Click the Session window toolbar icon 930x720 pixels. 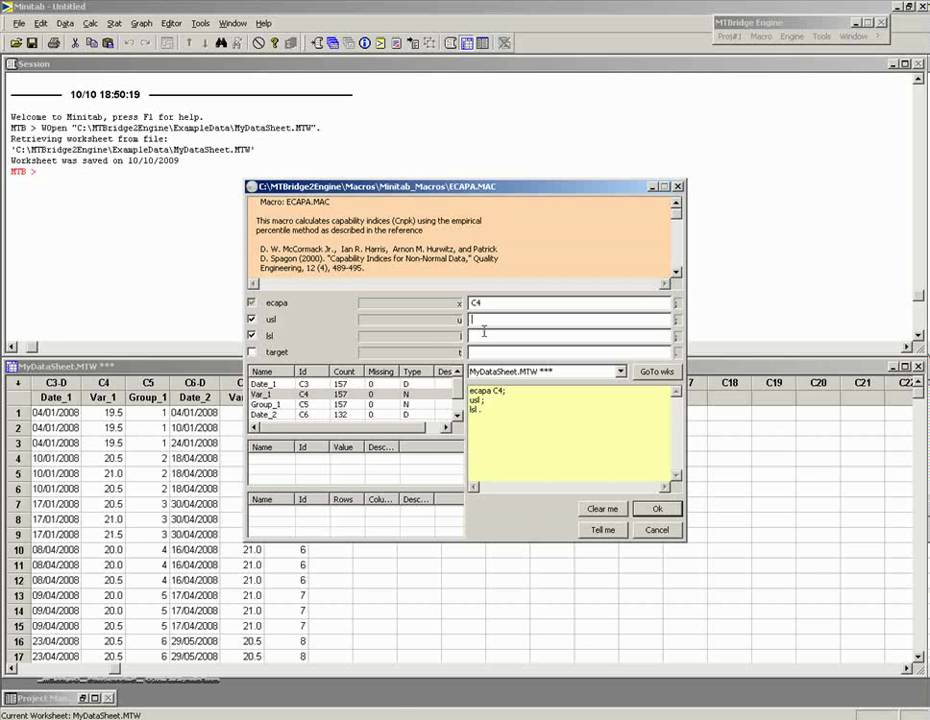point(451,43)
